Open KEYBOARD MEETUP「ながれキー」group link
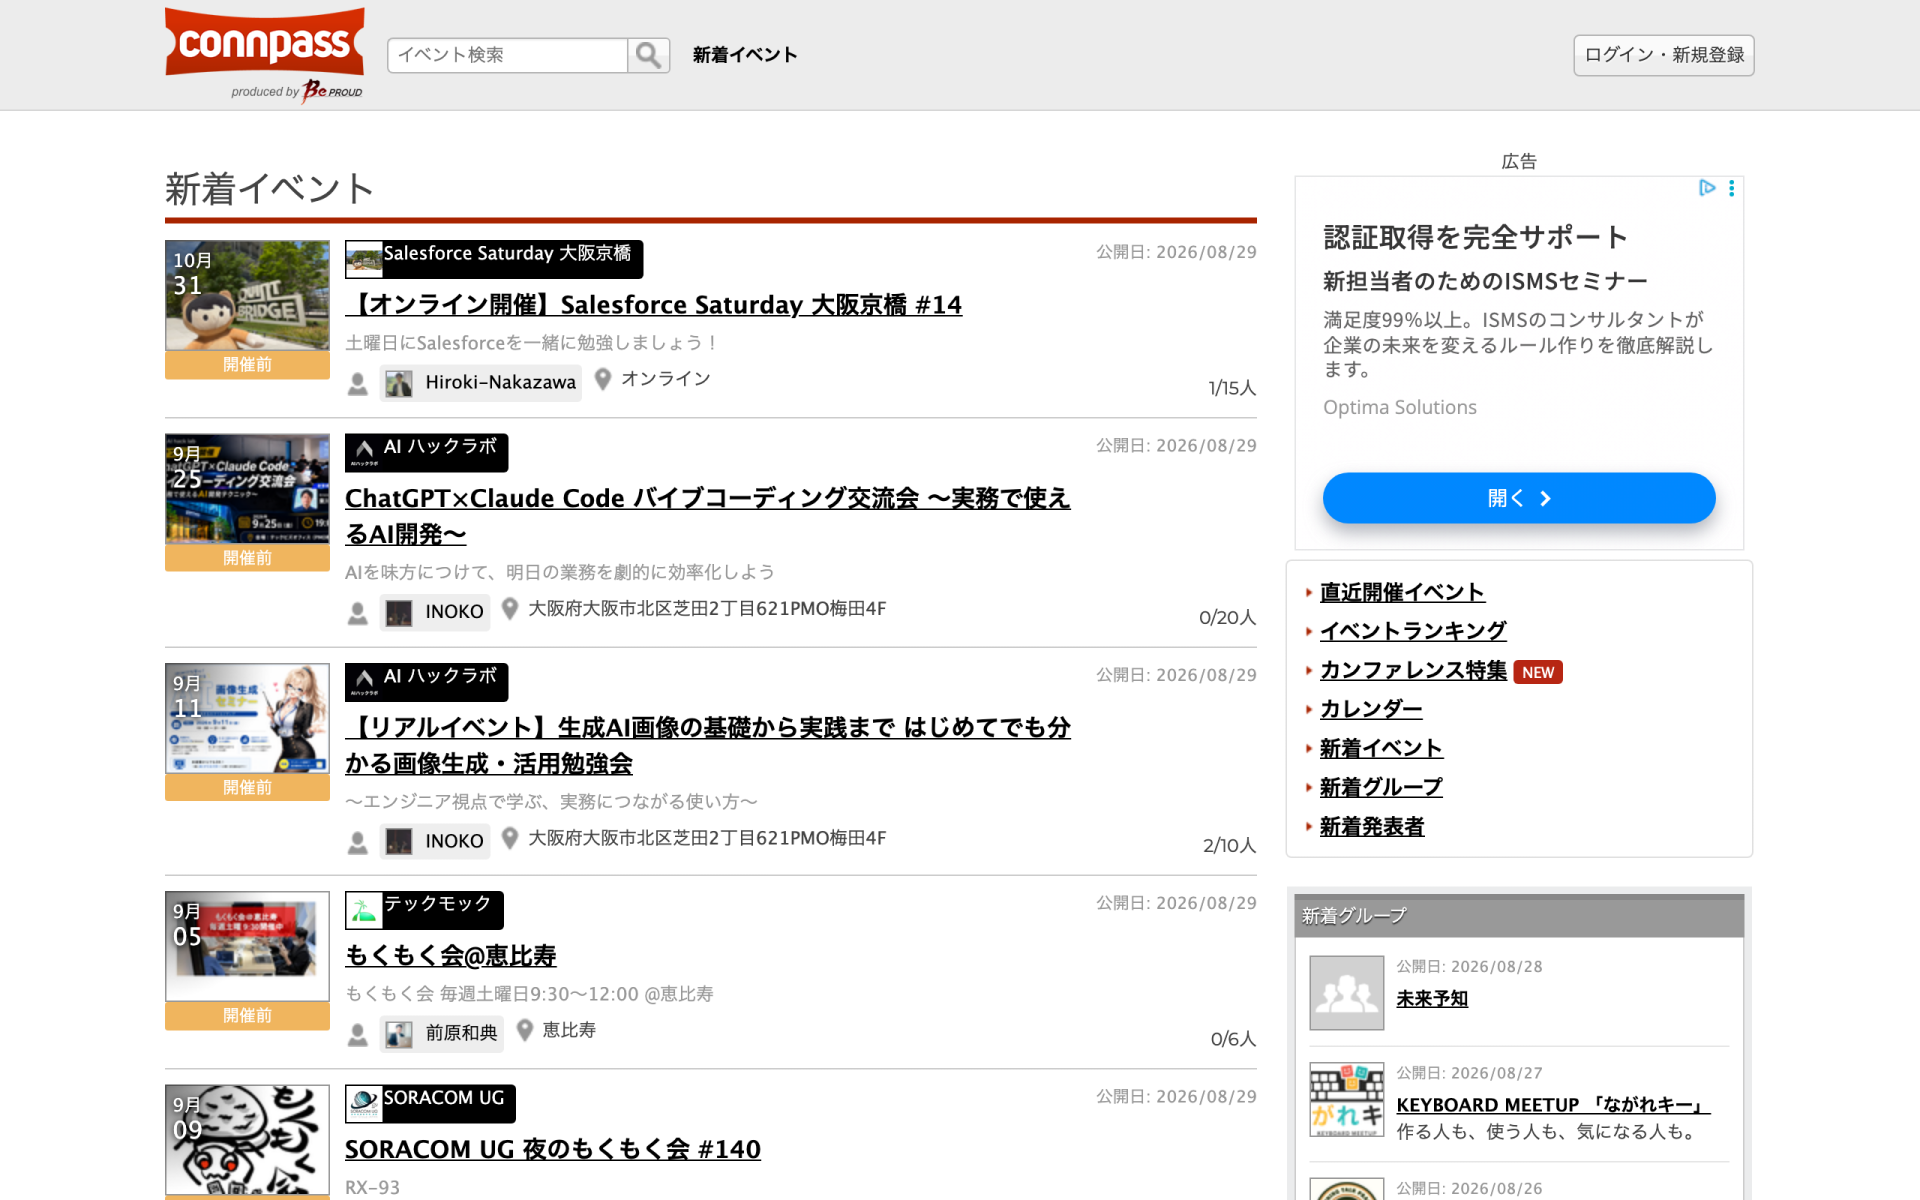Viewport: 1920px width, 1200px height. (1553, 1105)
